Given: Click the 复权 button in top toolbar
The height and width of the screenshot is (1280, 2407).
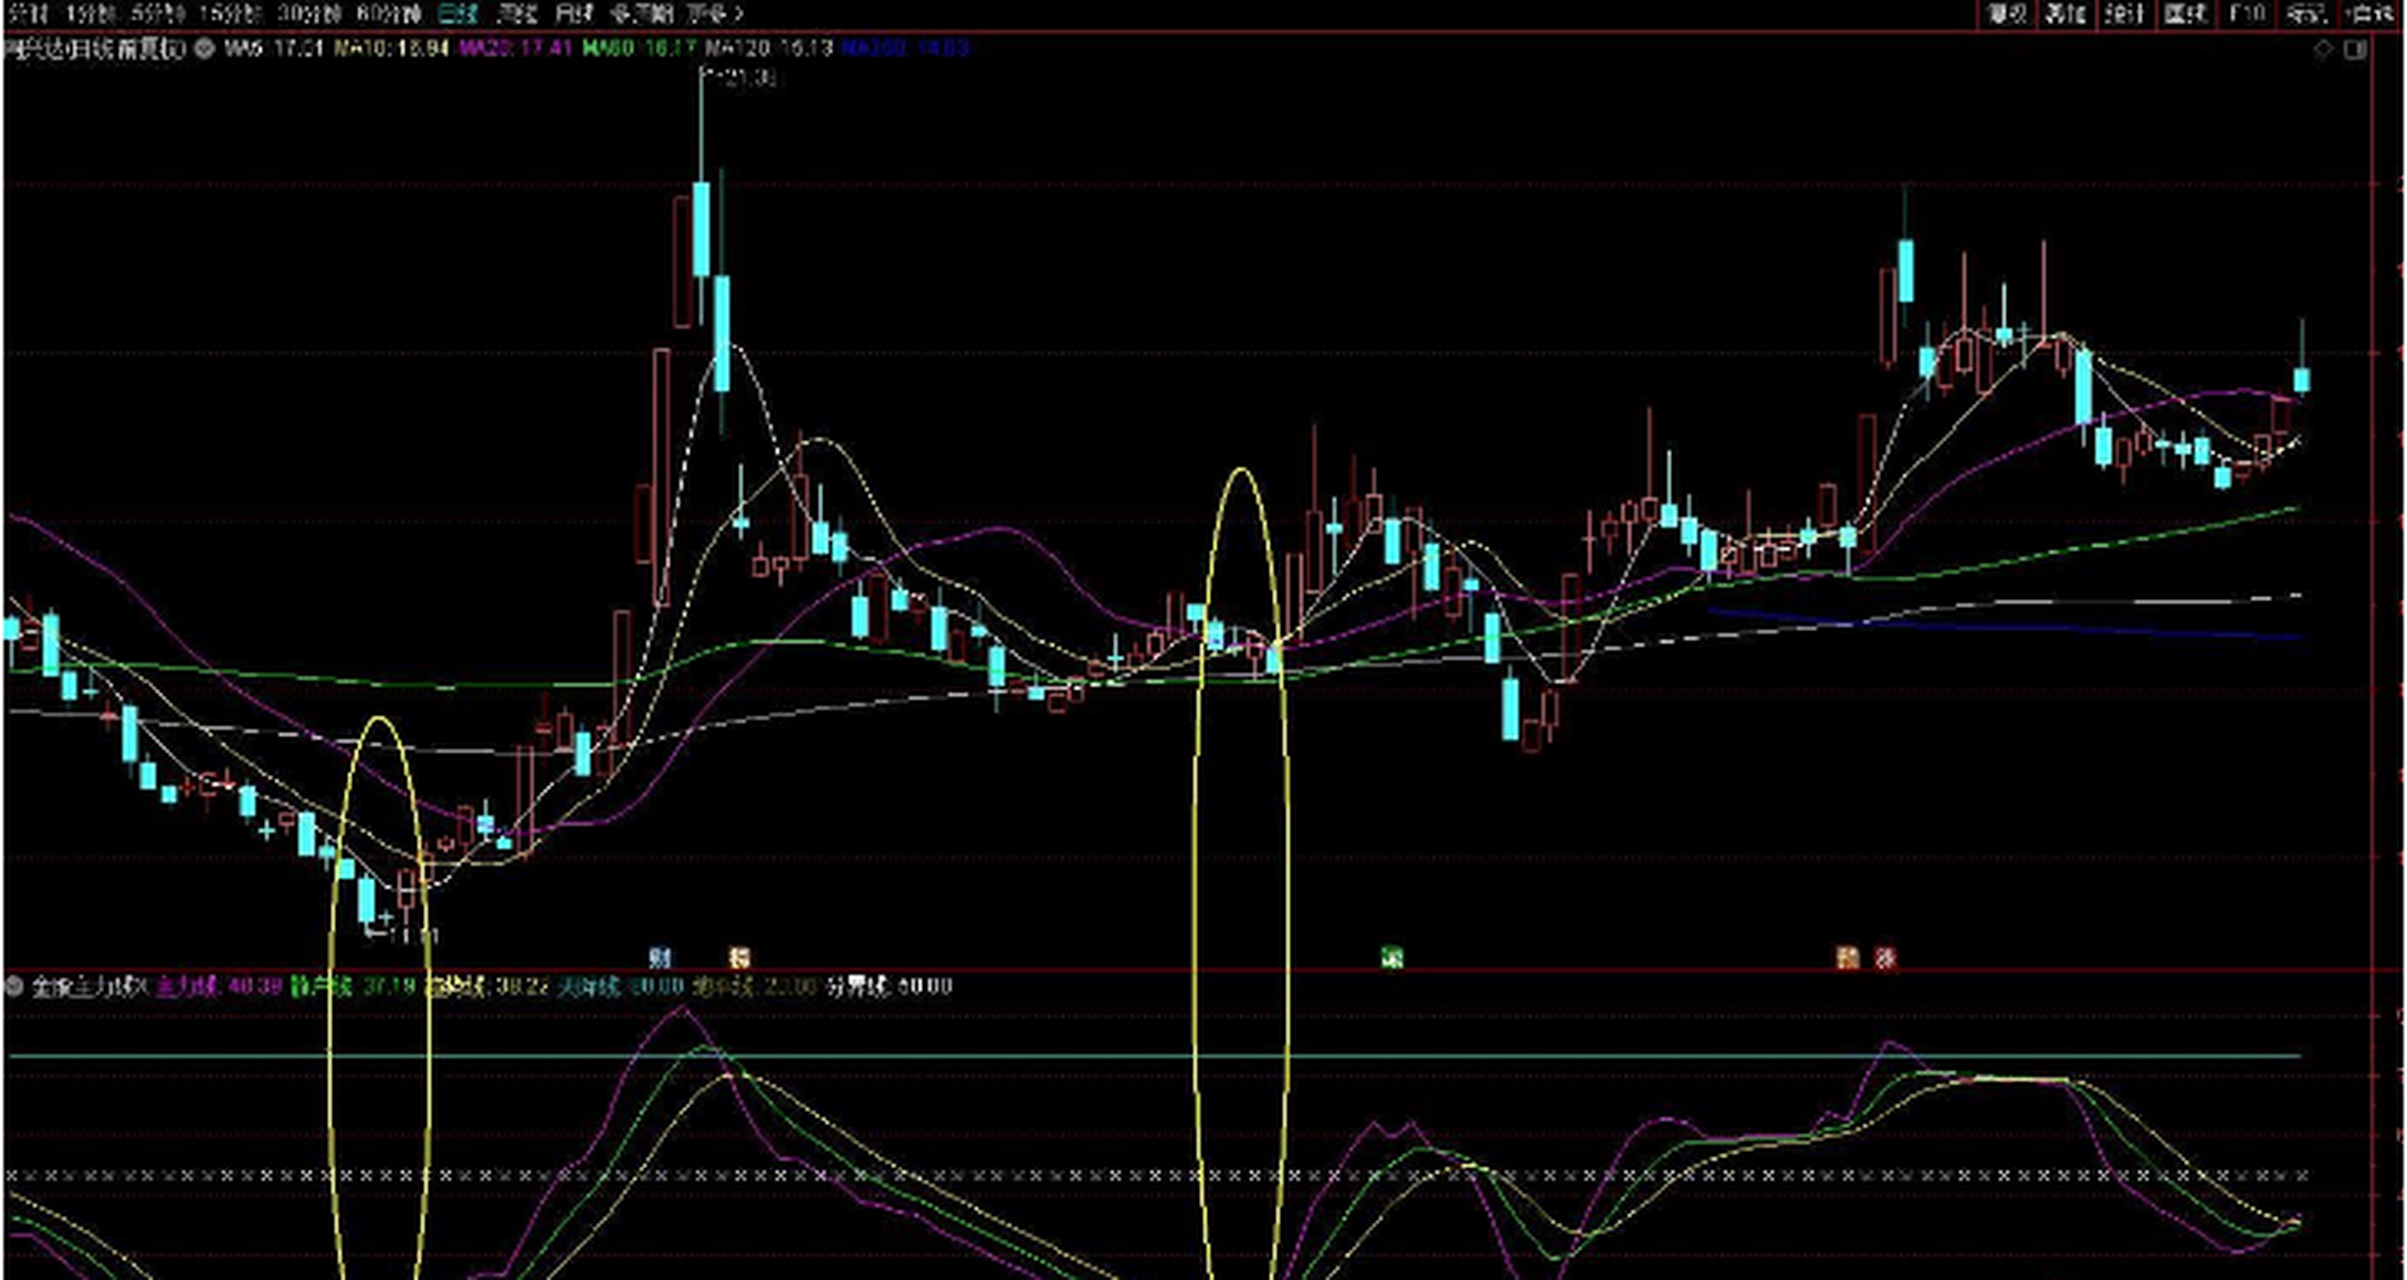Looking at the screenshot, I should pyautogui.click(x=2005, y=14).
